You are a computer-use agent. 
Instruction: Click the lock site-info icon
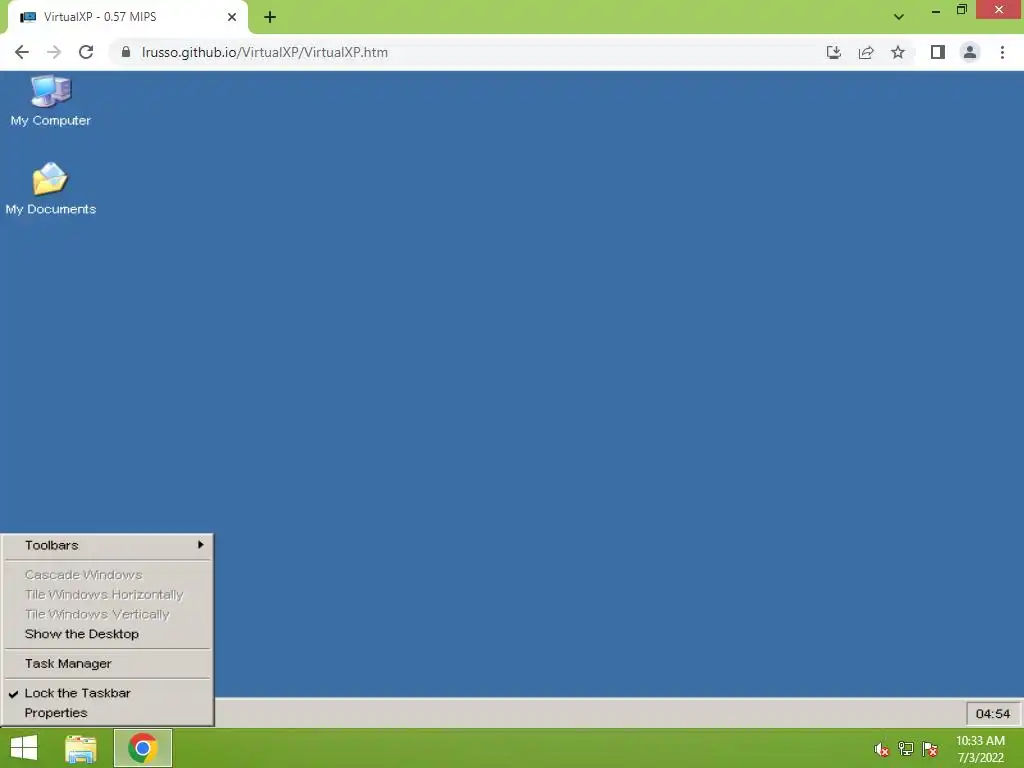[126, 52]
